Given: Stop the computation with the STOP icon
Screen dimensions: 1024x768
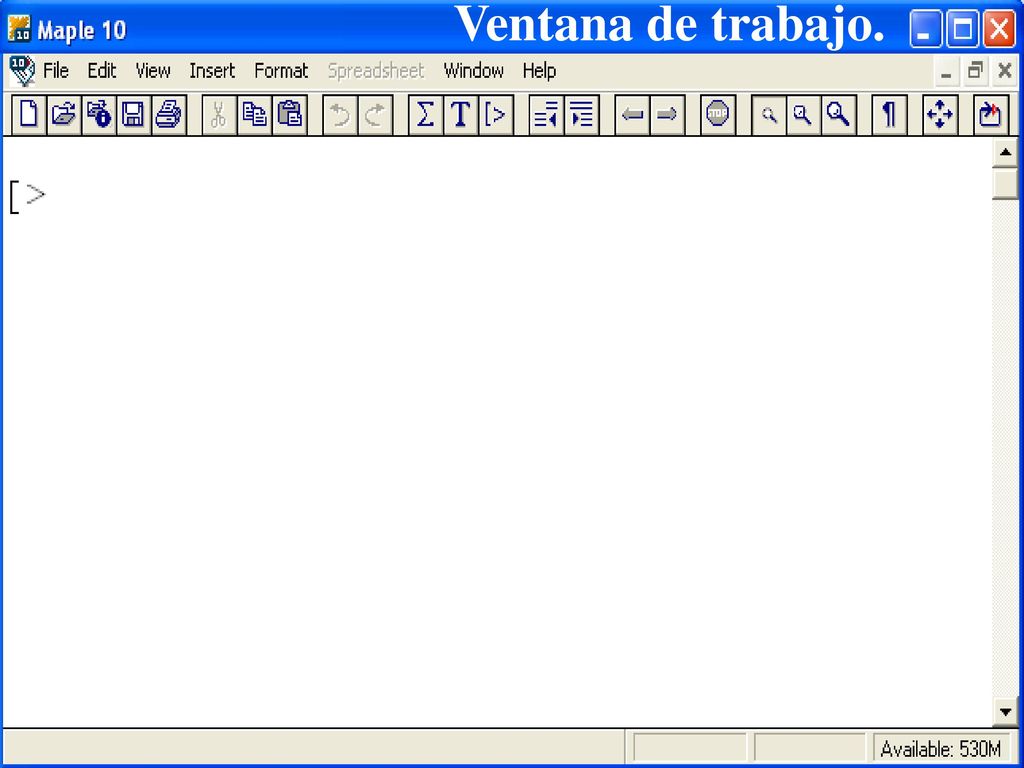Looking at the screenshot, I should point(718,115).
